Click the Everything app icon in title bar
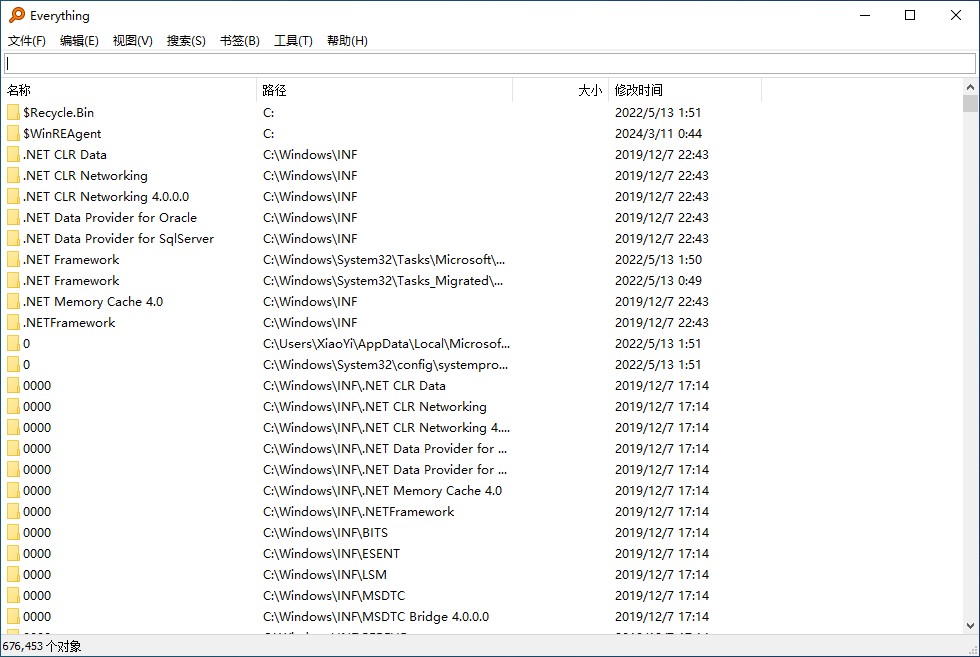 16,15
